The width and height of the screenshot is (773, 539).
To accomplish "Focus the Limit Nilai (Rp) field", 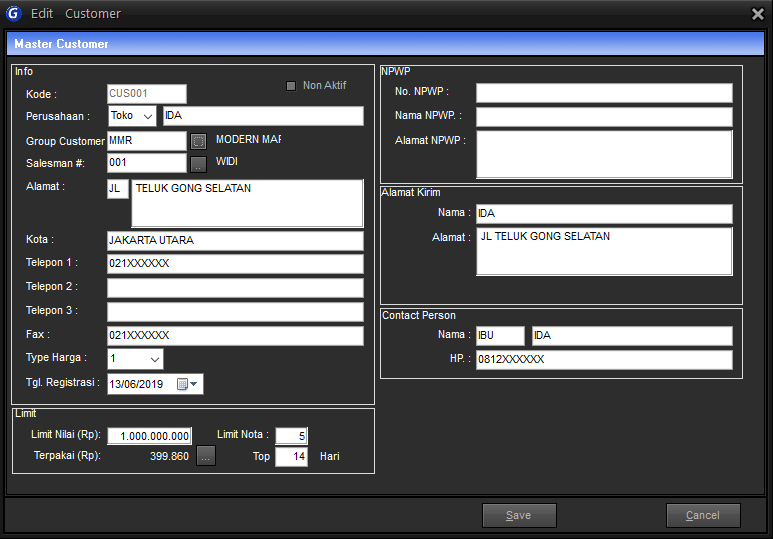I will pyautogui.click(x=149, y=436).
